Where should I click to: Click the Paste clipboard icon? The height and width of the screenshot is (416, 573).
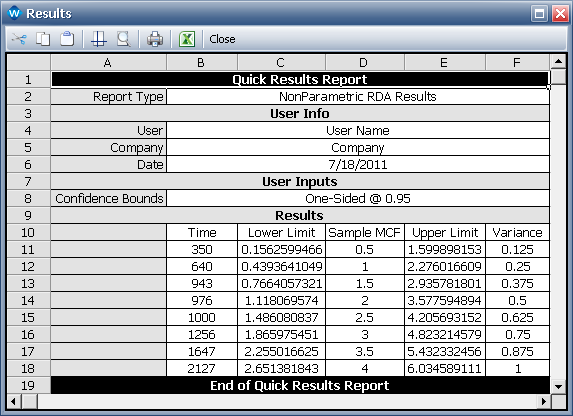[67, 39]
